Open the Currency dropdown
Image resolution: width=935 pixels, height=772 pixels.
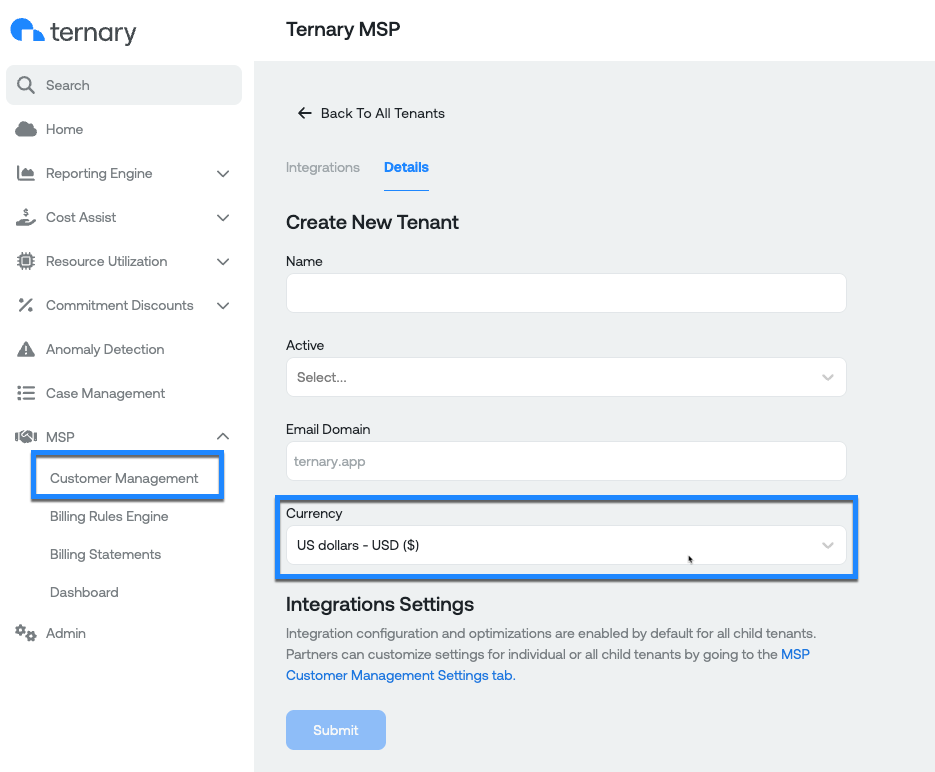tap(566, 545)
